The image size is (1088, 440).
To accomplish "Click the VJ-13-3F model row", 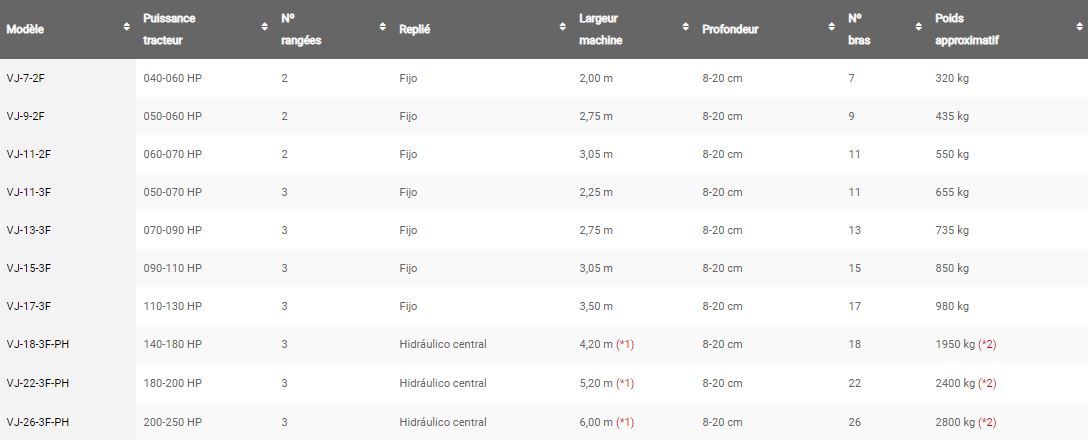I will (x=29, y=230).
